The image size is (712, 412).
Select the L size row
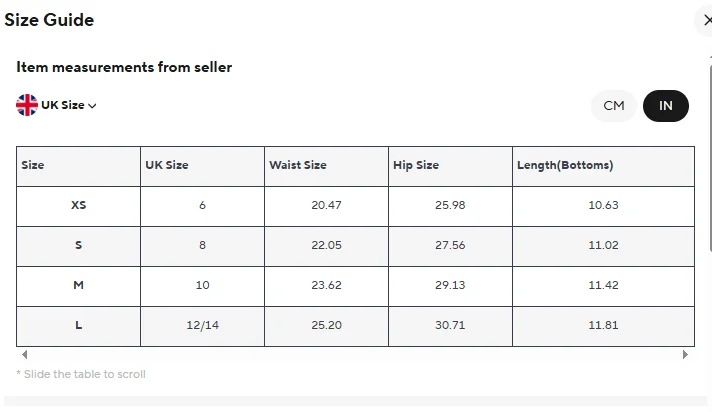(79, 326)
